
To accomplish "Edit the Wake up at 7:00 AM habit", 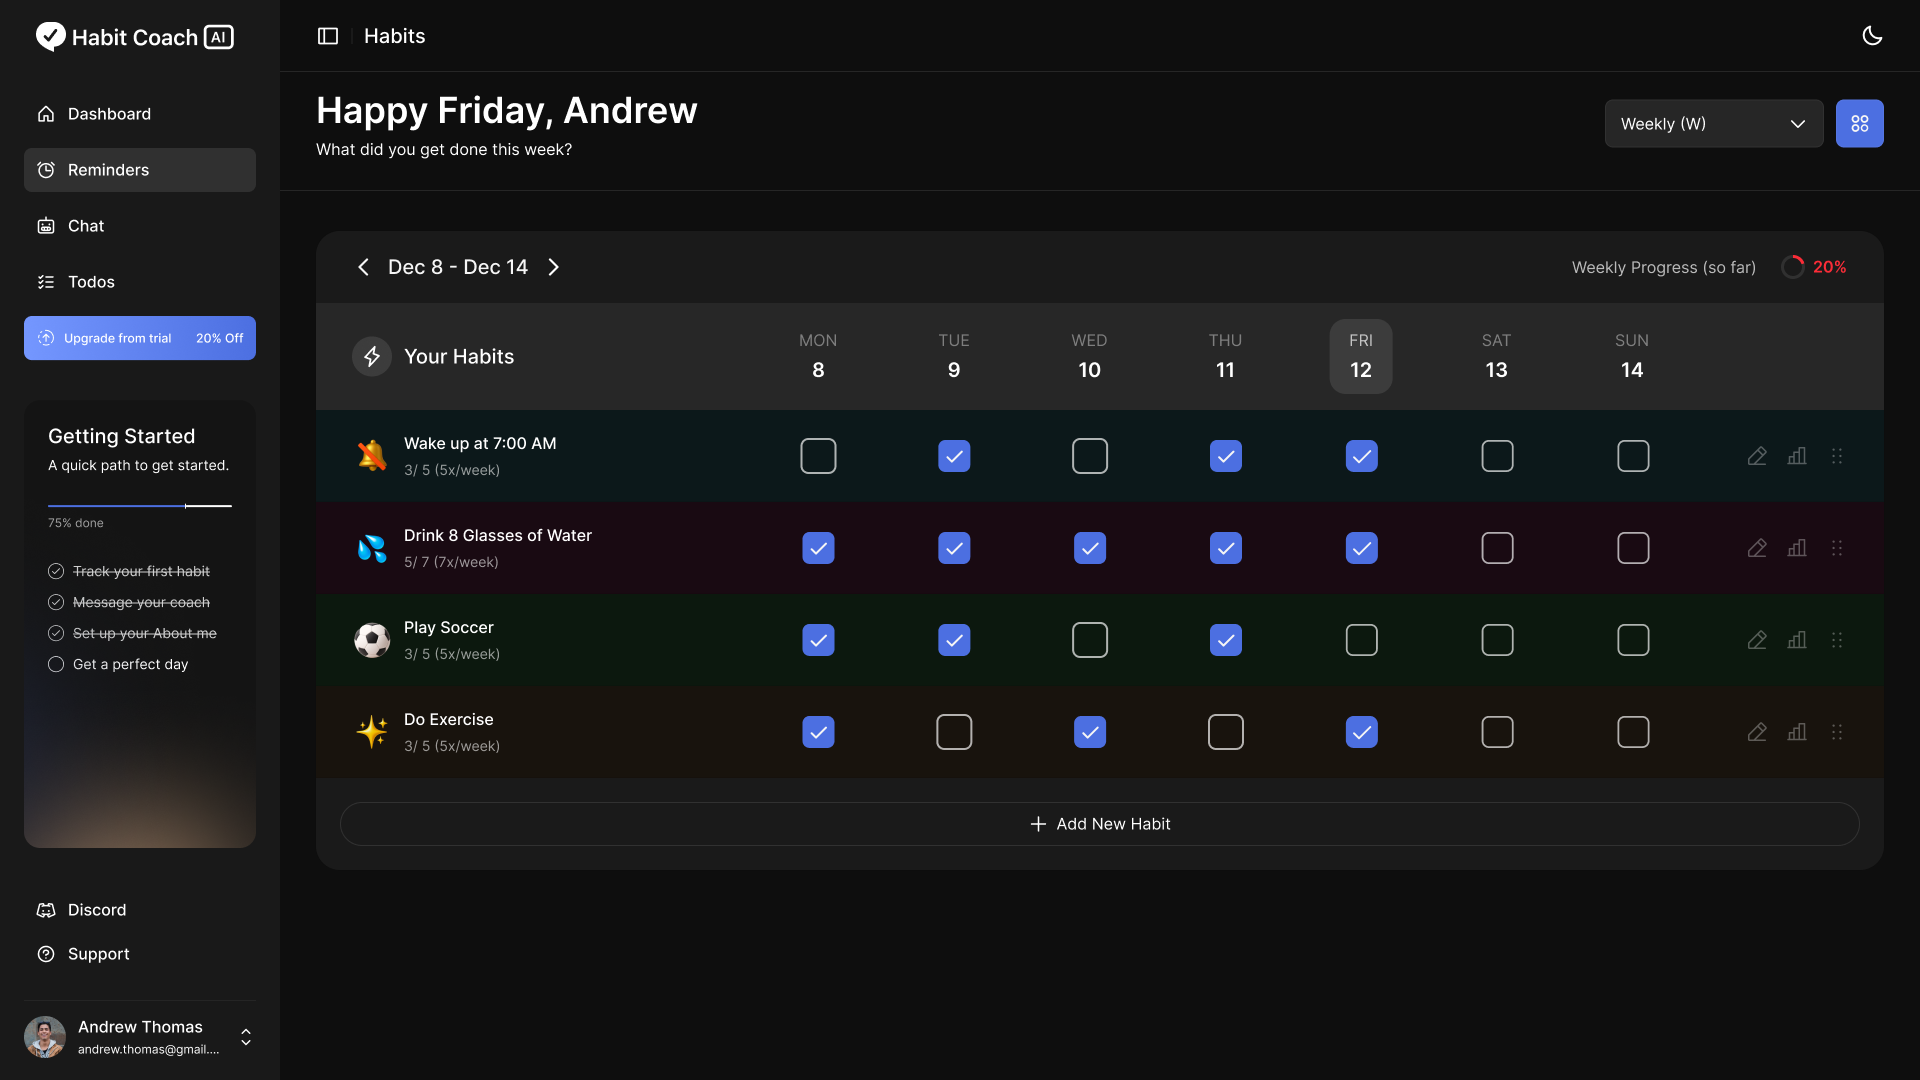I will point(1756,456).
